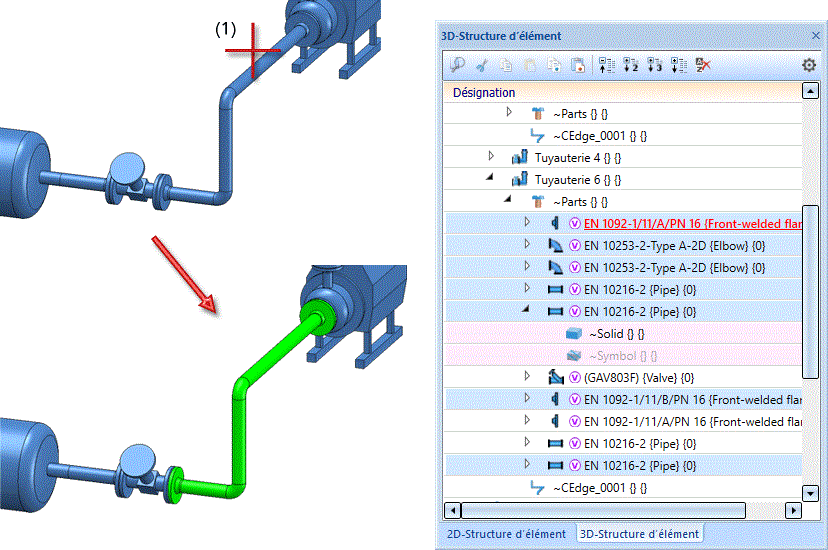Click the remove A-Z sorting icon
This screenshot has width=828, height=550.
(703, 65)
